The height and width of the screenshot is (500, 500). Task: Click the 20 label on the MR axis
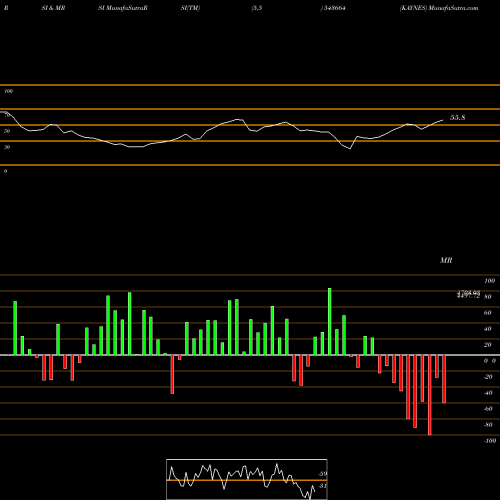[487, 345]
